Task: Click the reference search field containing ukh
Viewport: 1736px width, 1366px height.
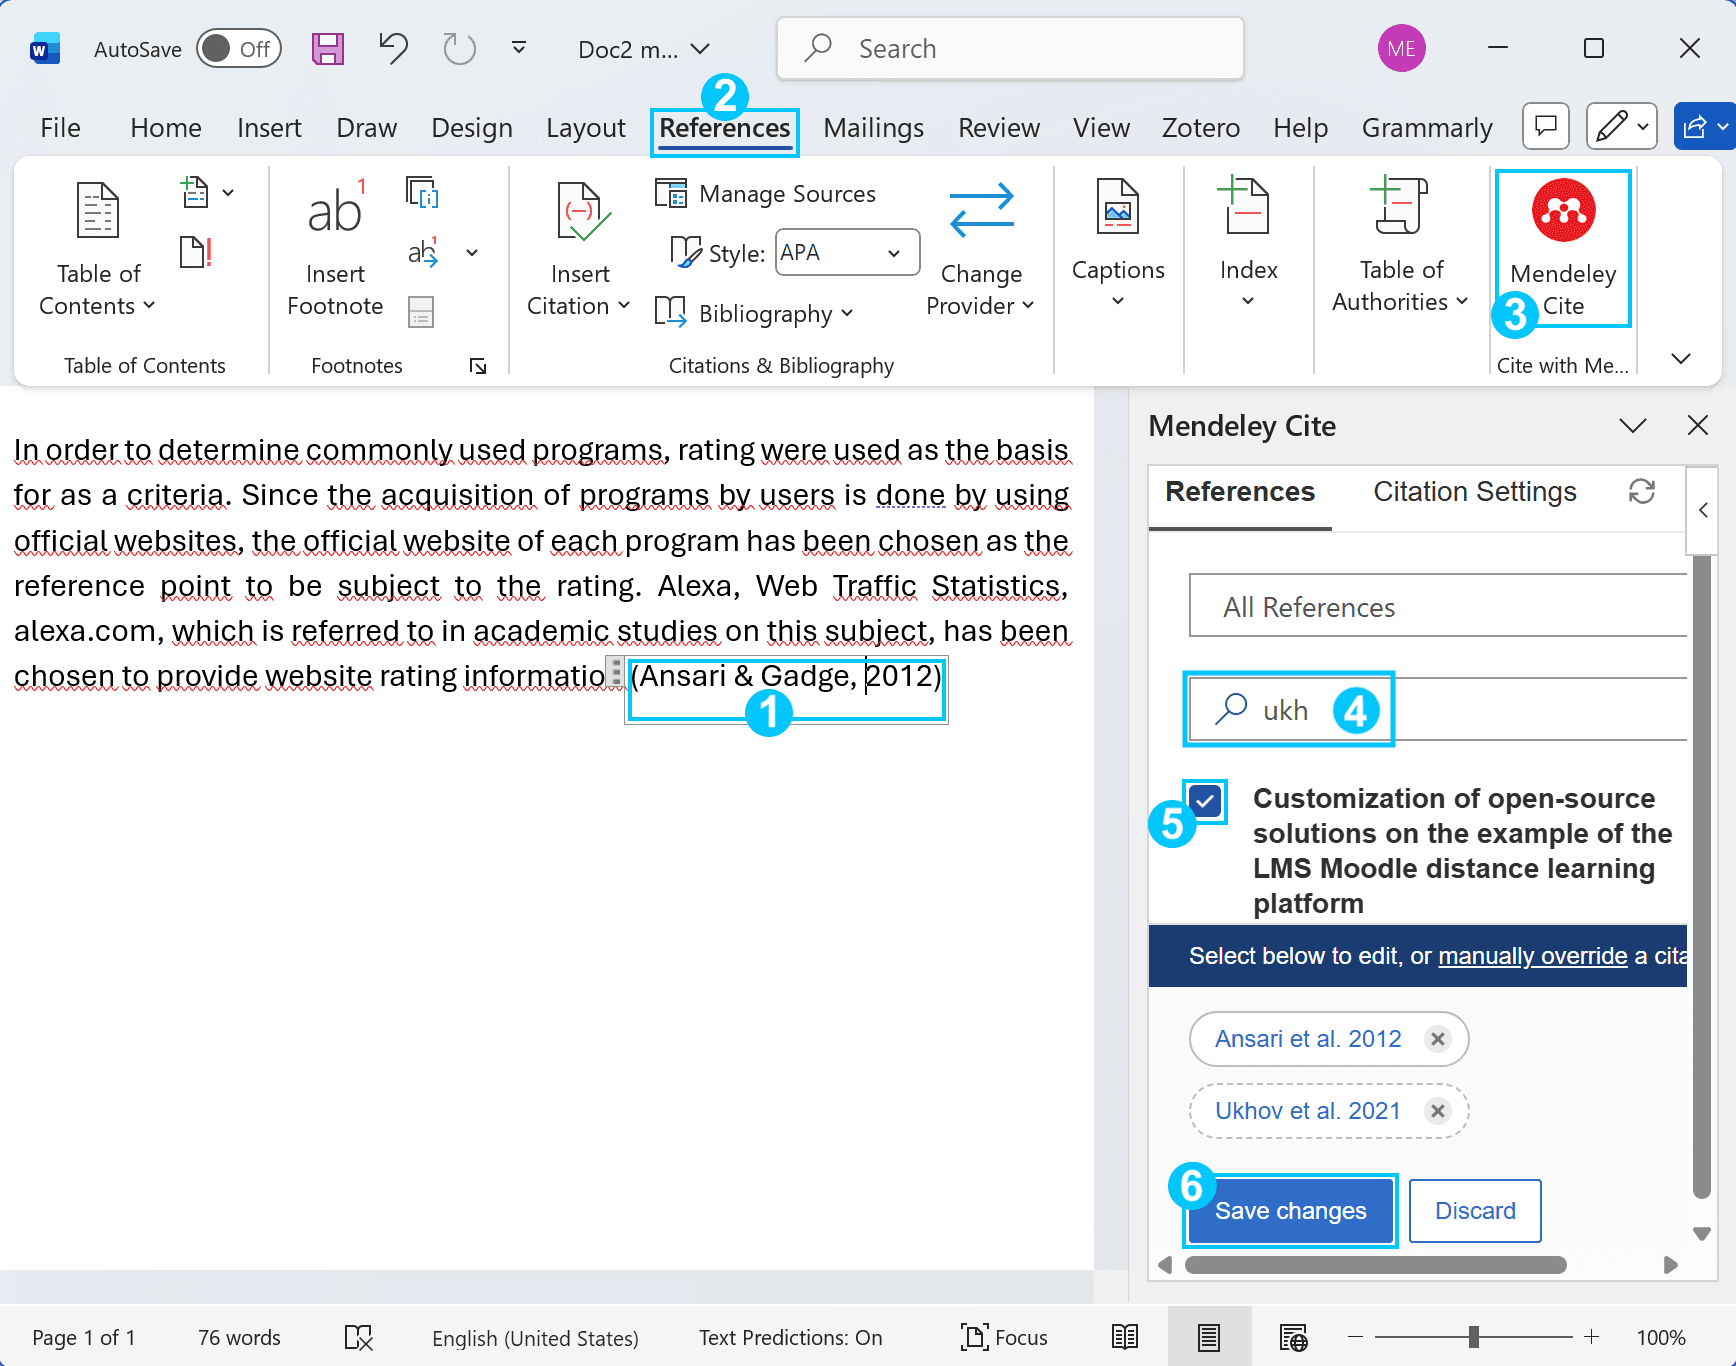Action: click(x=1438, y=709)
